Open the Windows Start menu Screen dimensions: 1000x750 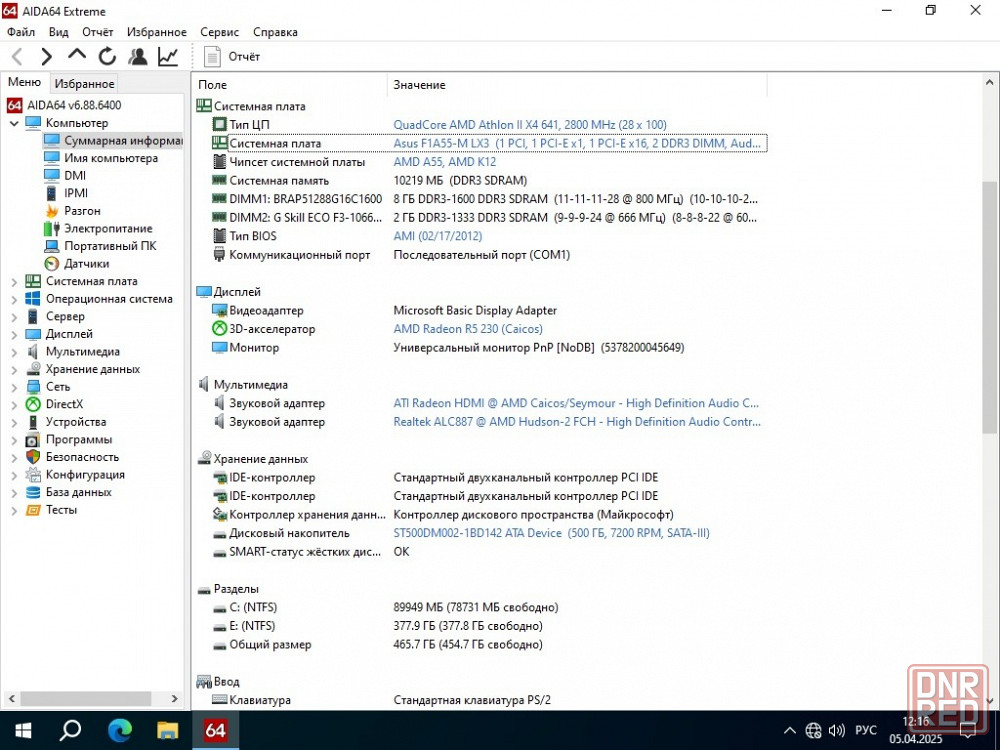click(23, 730)
